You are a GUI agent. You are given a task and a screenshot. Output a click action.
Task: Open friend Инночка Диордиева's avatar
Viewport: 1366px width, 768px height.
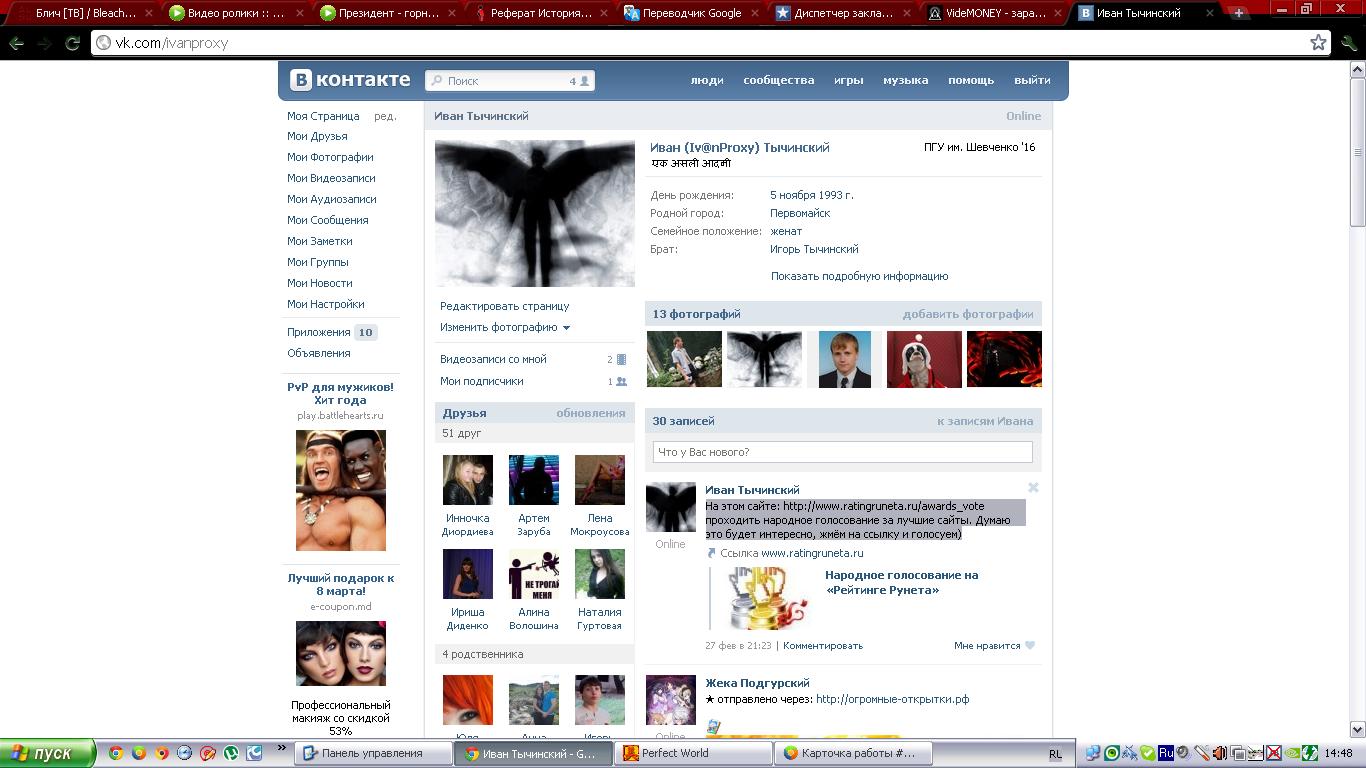point(468,480)
